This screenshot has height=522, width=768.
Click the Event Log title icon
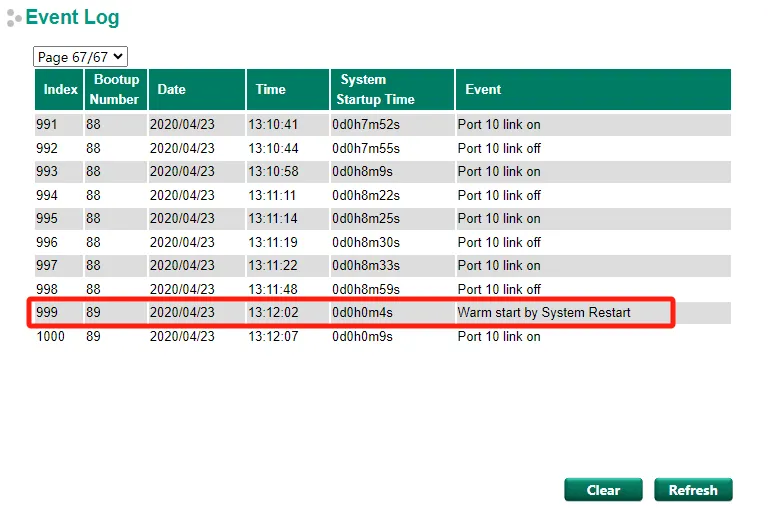point(13,18)
